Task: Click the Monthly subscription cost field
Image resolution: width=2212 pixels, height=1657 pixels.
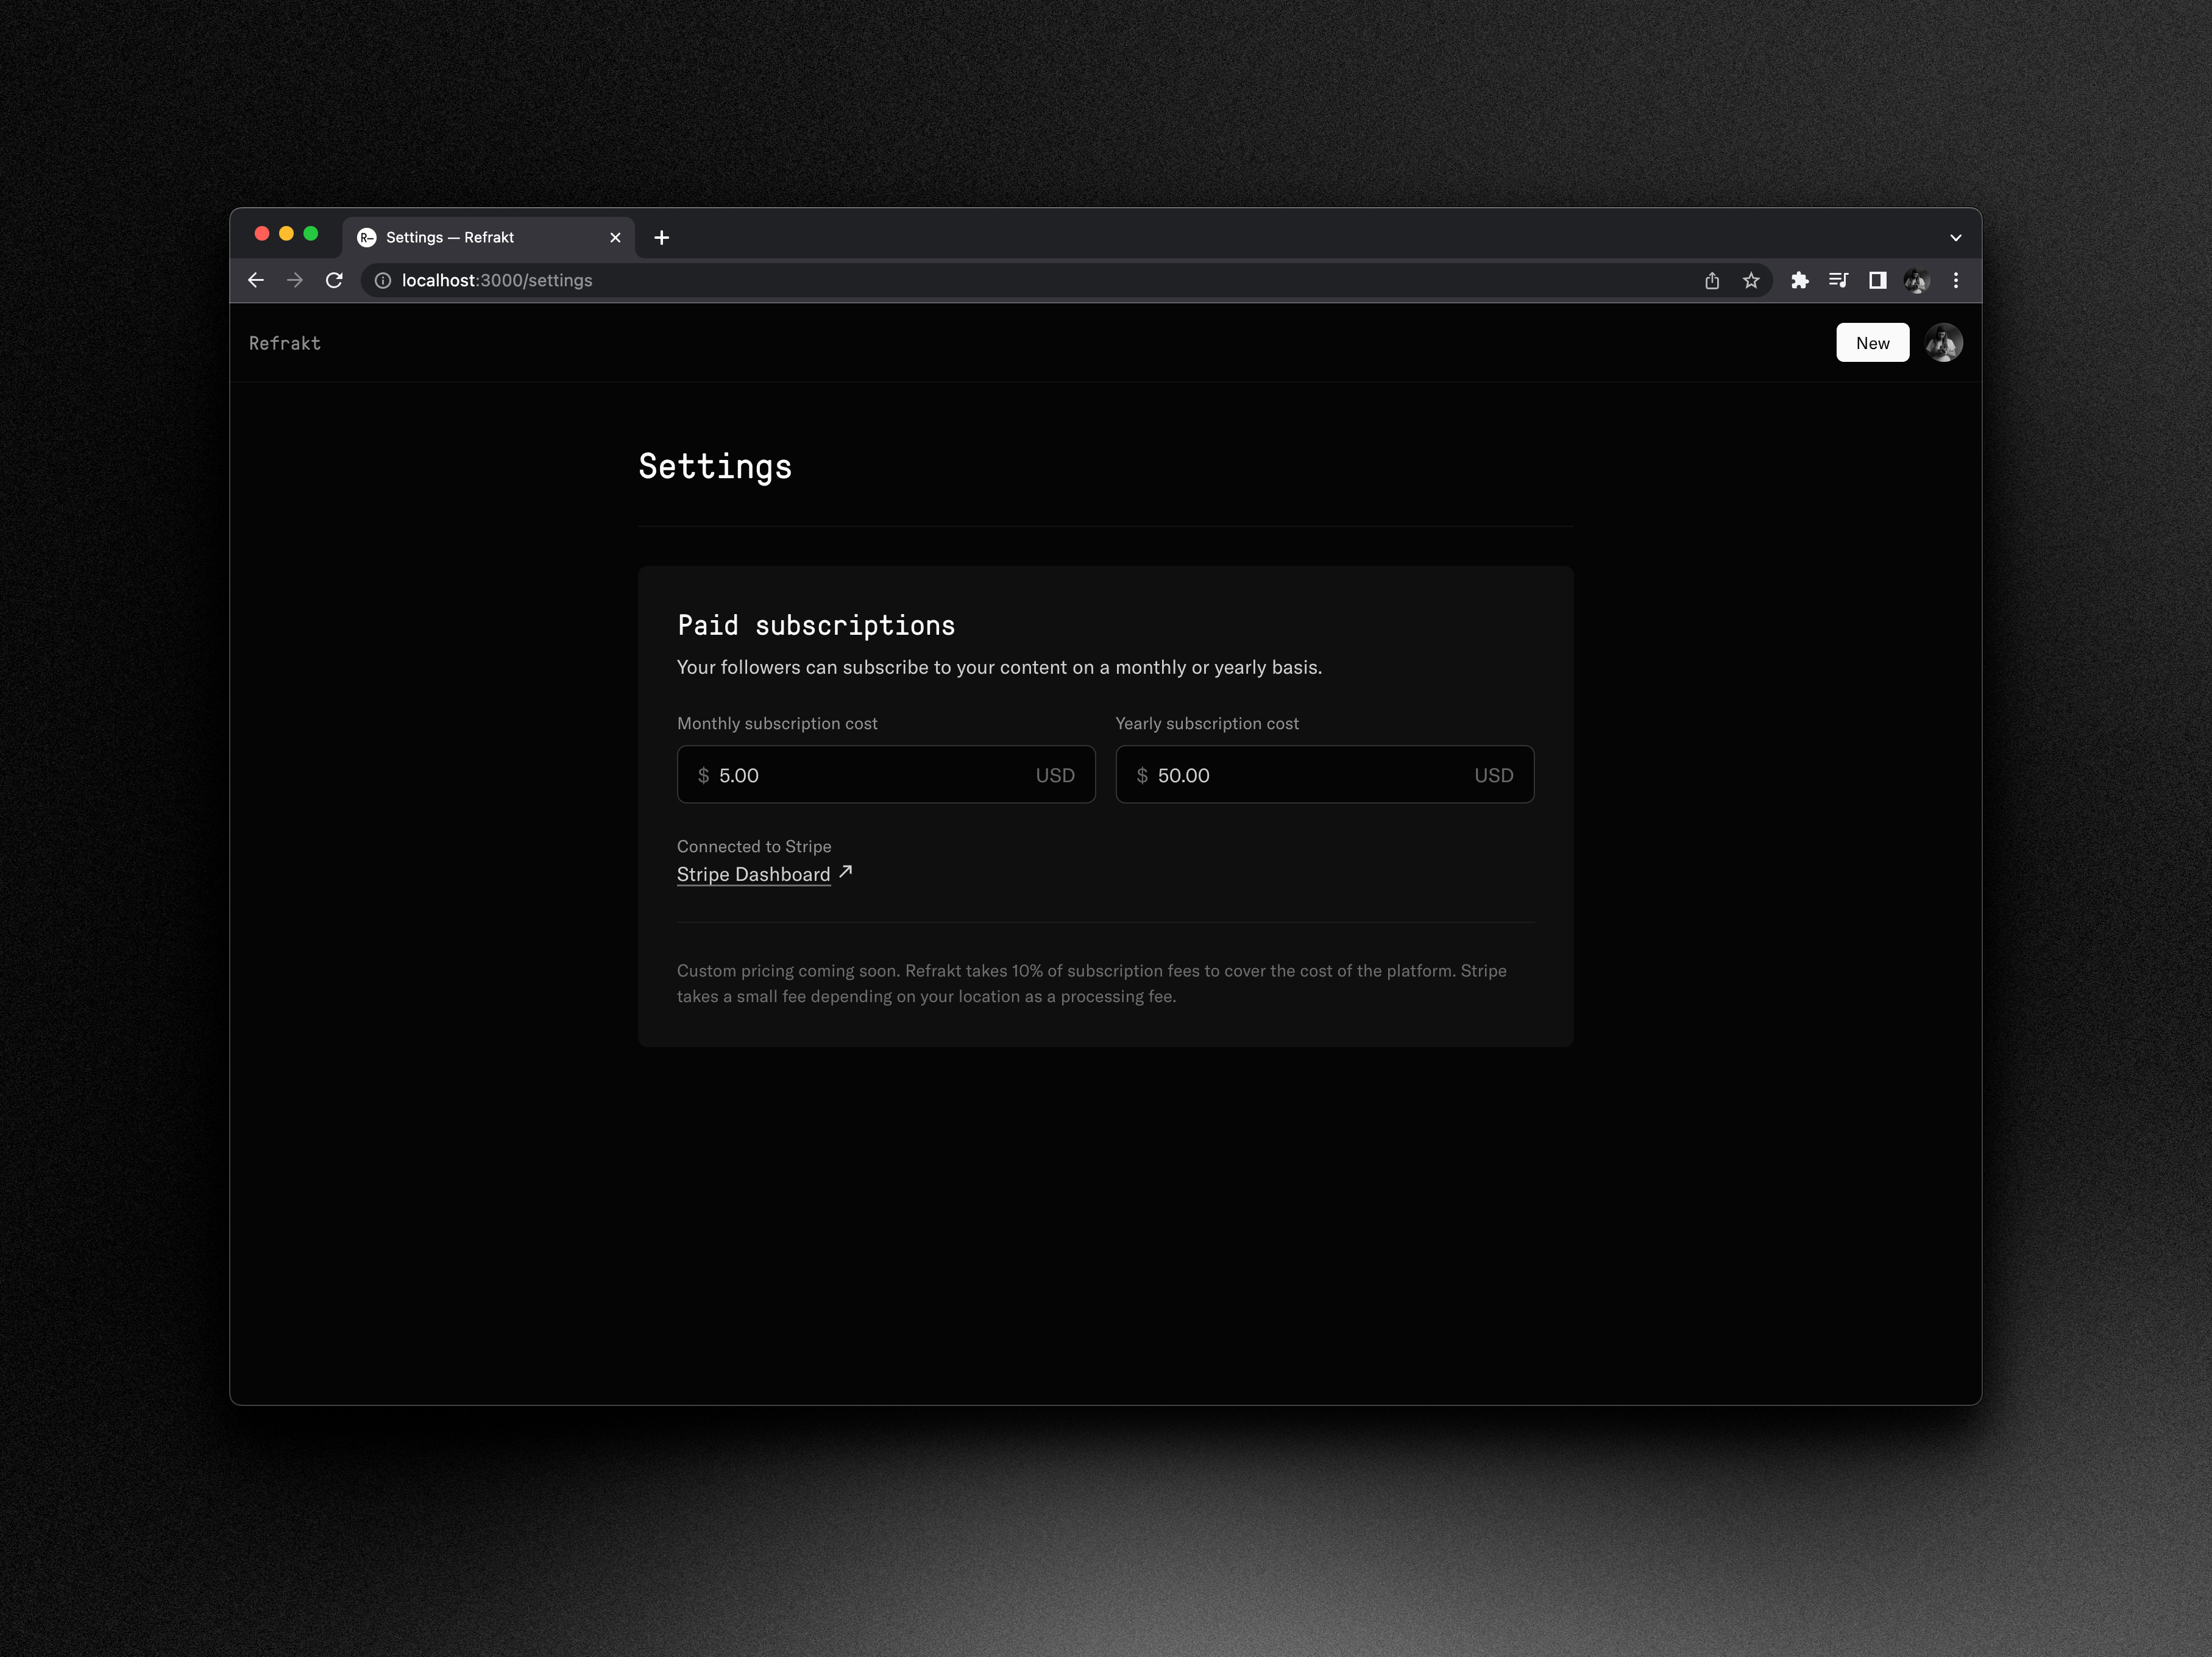Action: click(870, 775)
